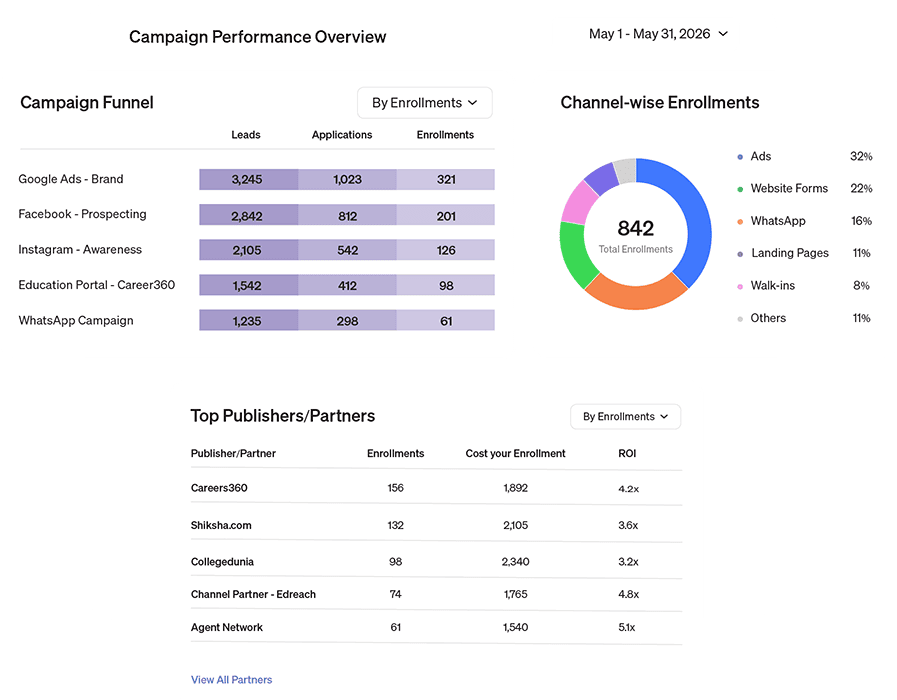Click the 201 enrollments bar segment
This screenshot has width=897, height=700.
[x=446, y=215]
